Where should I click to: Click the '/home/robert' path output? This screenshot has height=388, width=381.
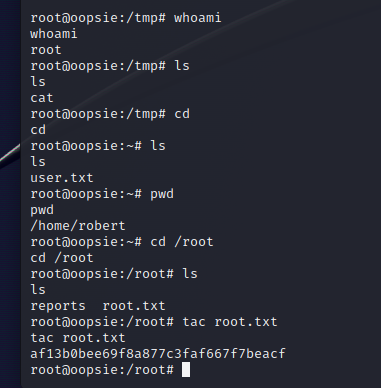coord(78,226)
